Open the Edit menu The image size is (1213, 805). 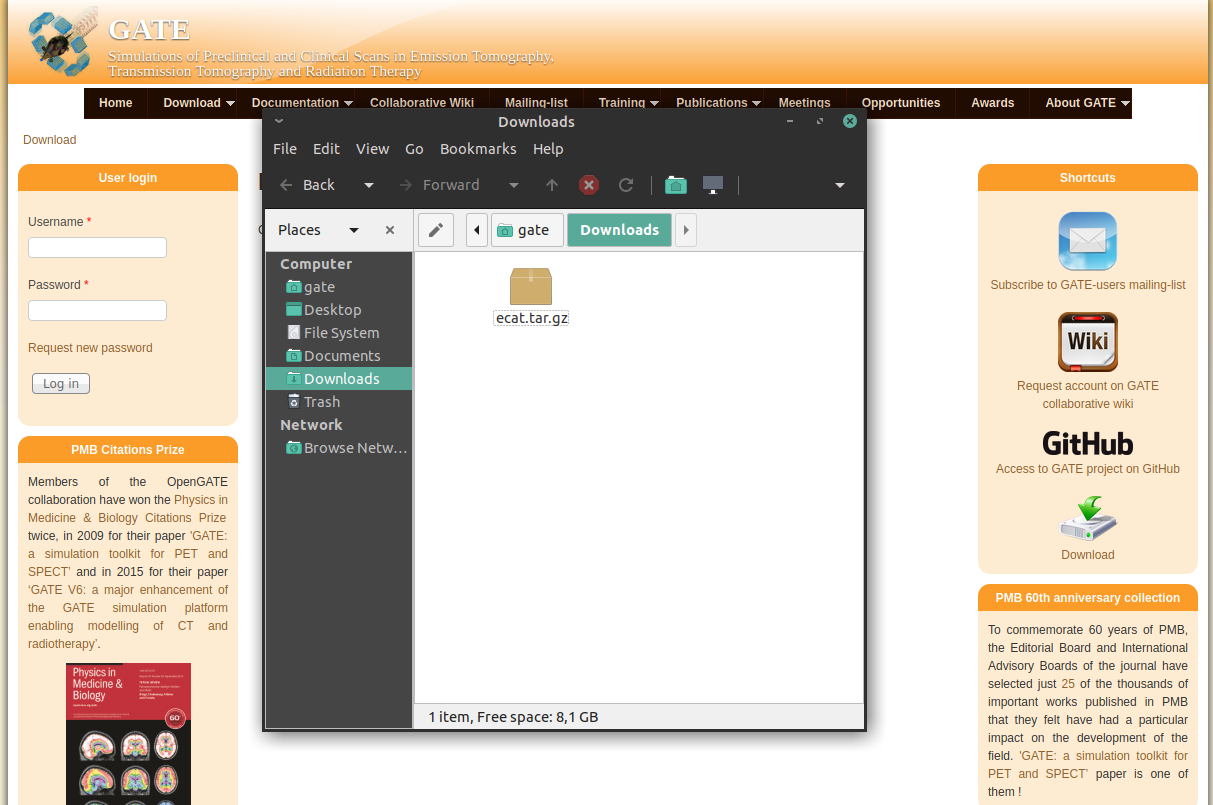tap(326, 149)
